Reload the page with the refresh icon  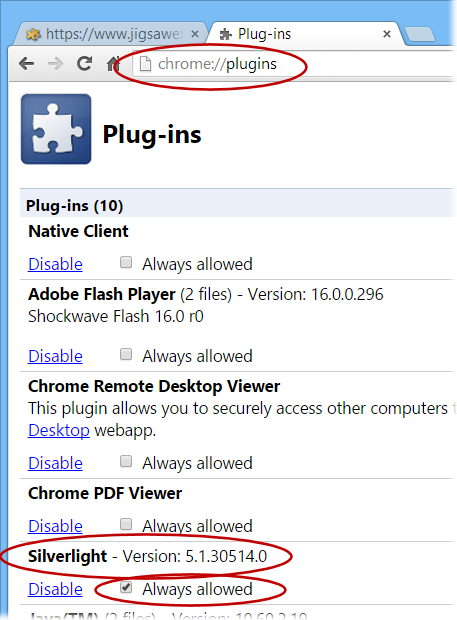(84, 63)
